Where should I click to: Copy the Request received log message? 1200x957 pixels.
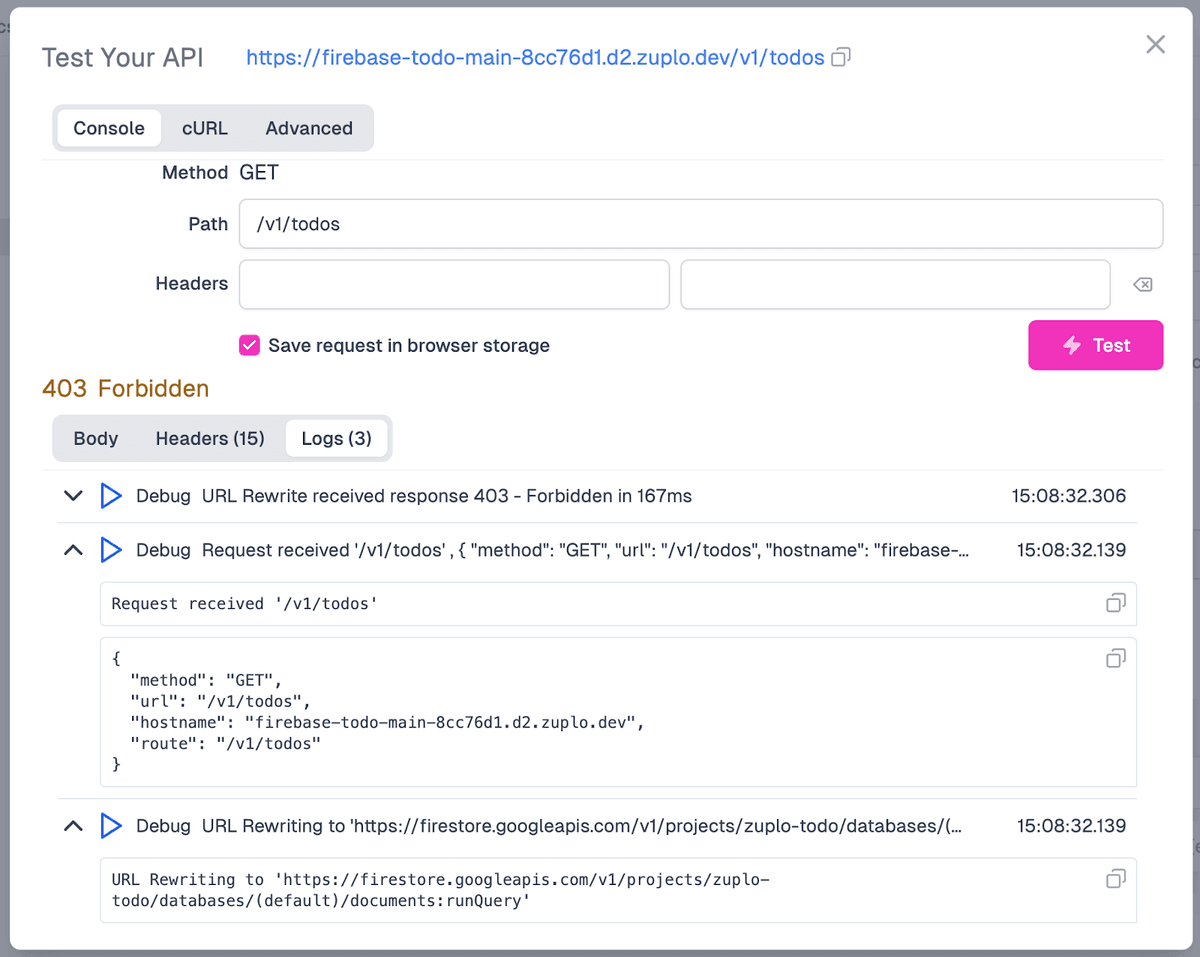1115,603
